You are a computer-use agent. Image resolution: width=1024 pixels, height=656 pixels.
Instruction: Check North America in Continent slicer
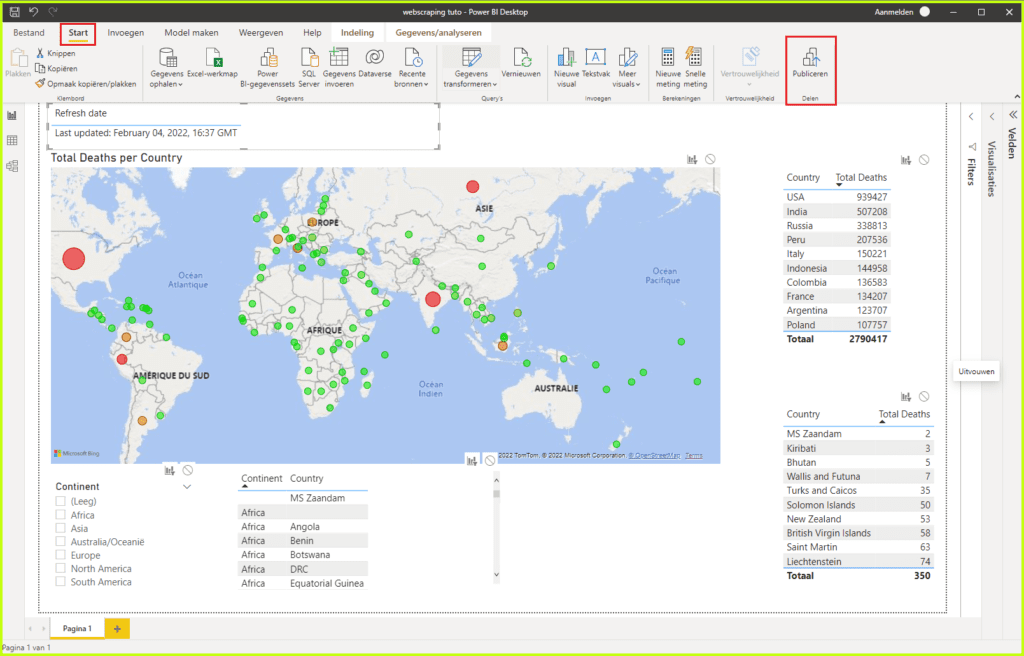pos(61,568)
